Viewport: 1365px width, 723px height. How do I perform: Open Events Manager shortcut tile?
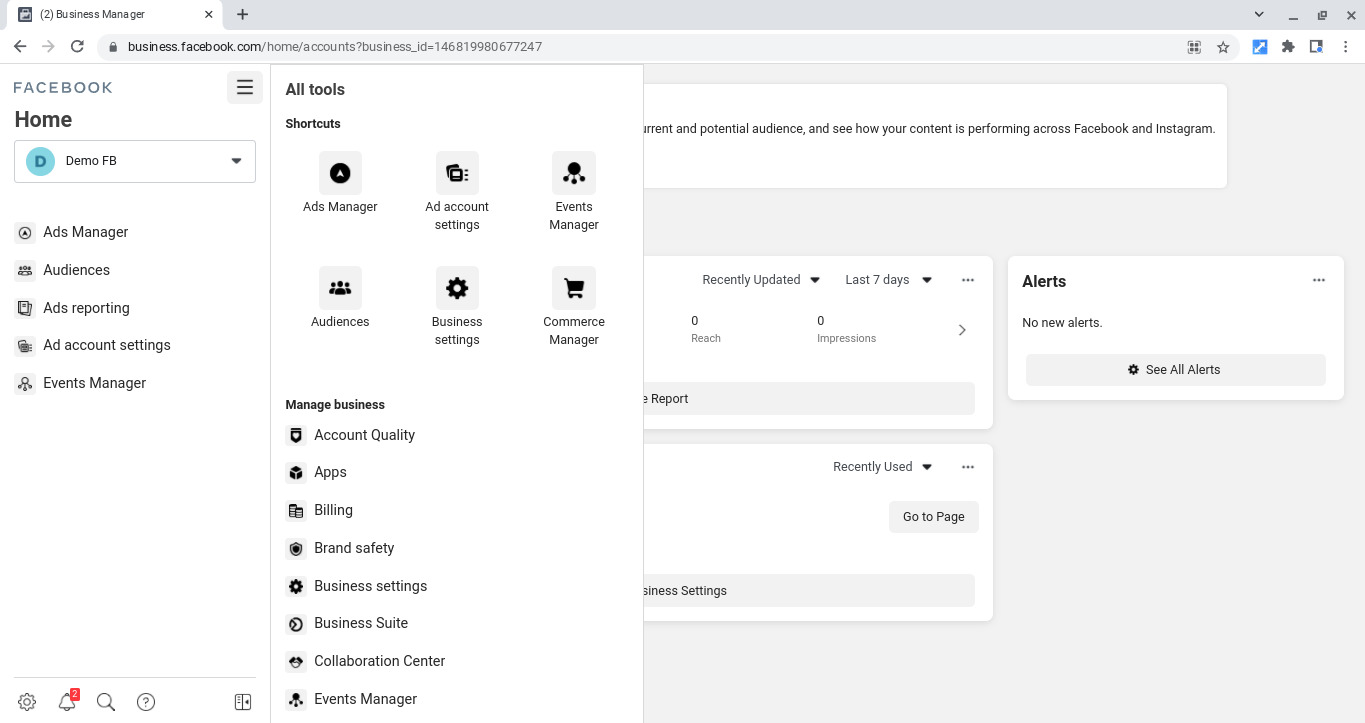point(574,192)
